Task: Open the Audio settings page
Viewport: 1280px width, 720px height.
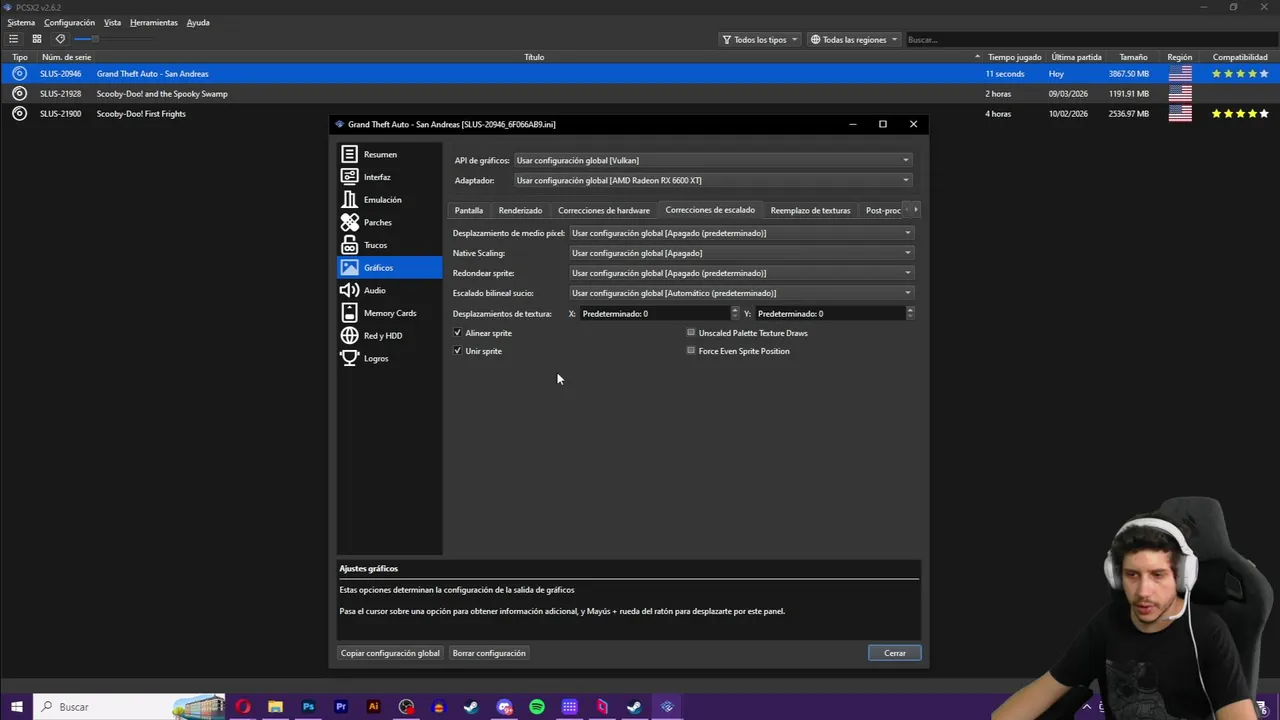Action: coord(390,290)
